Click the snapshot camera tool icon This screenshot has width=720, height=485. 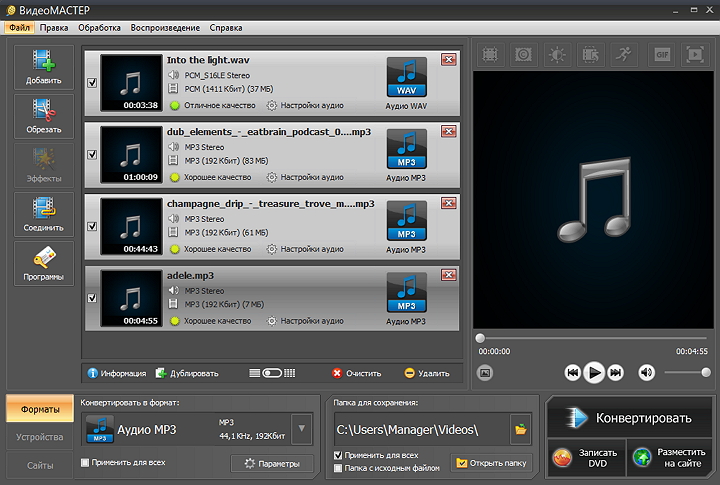523,55
